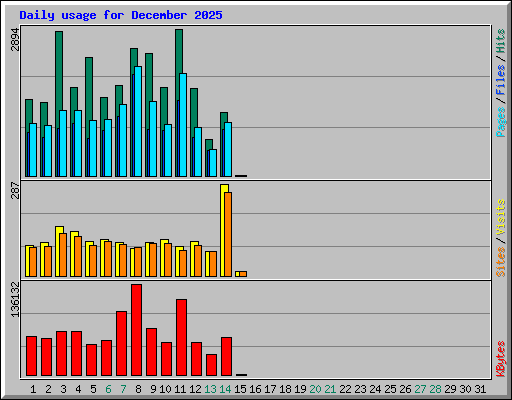Click the red 'KBytes' legend label

(501, 359)
